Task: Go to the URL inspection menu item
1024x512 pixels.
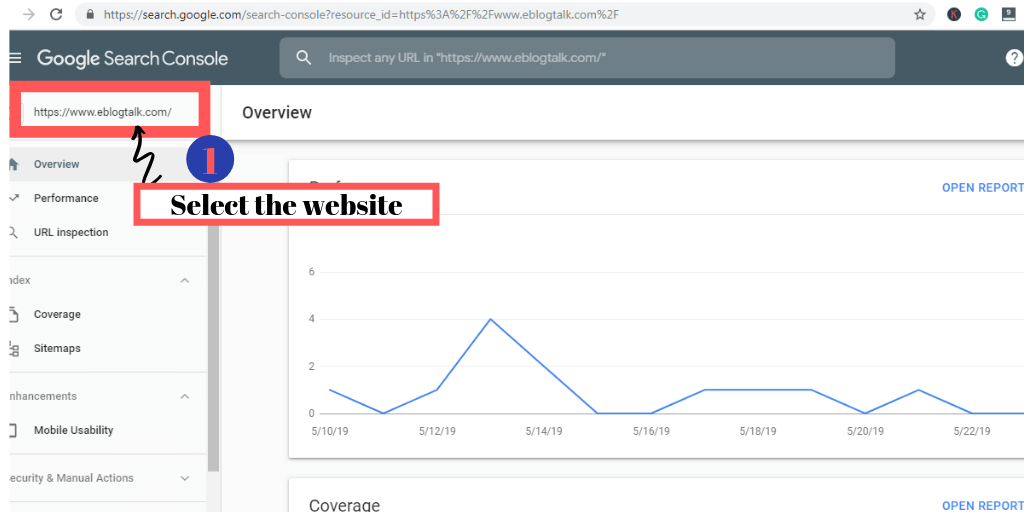Action: point(71,232)
